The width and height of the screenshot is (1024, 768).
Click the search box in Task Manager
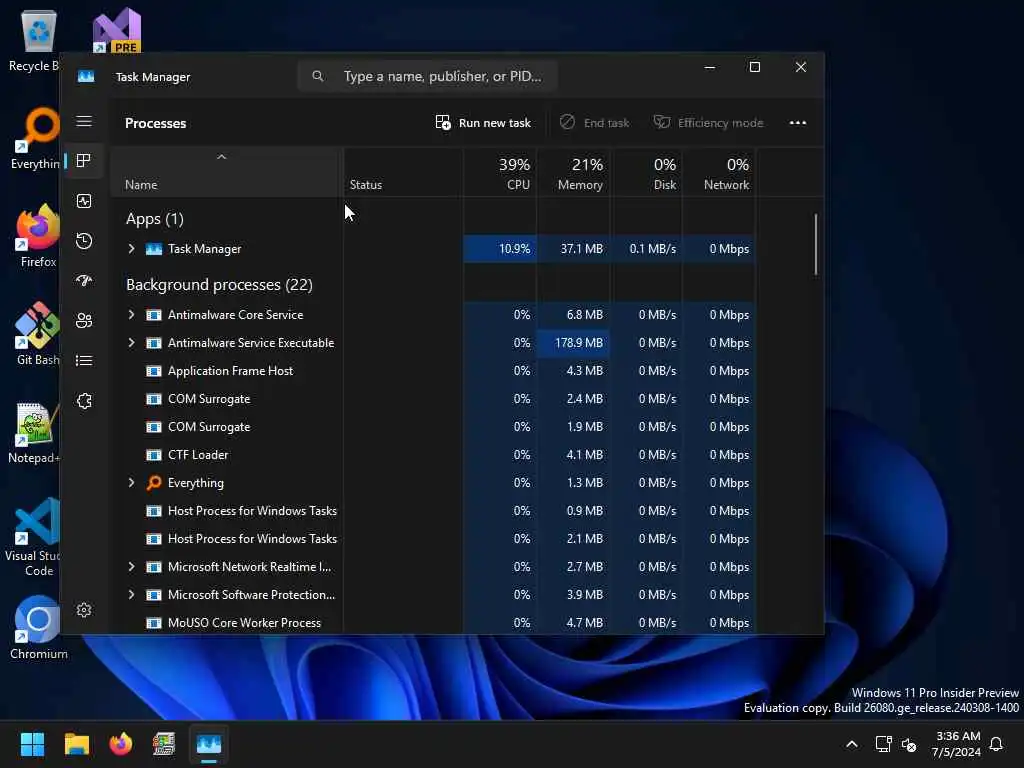click(x=428, y=76)
